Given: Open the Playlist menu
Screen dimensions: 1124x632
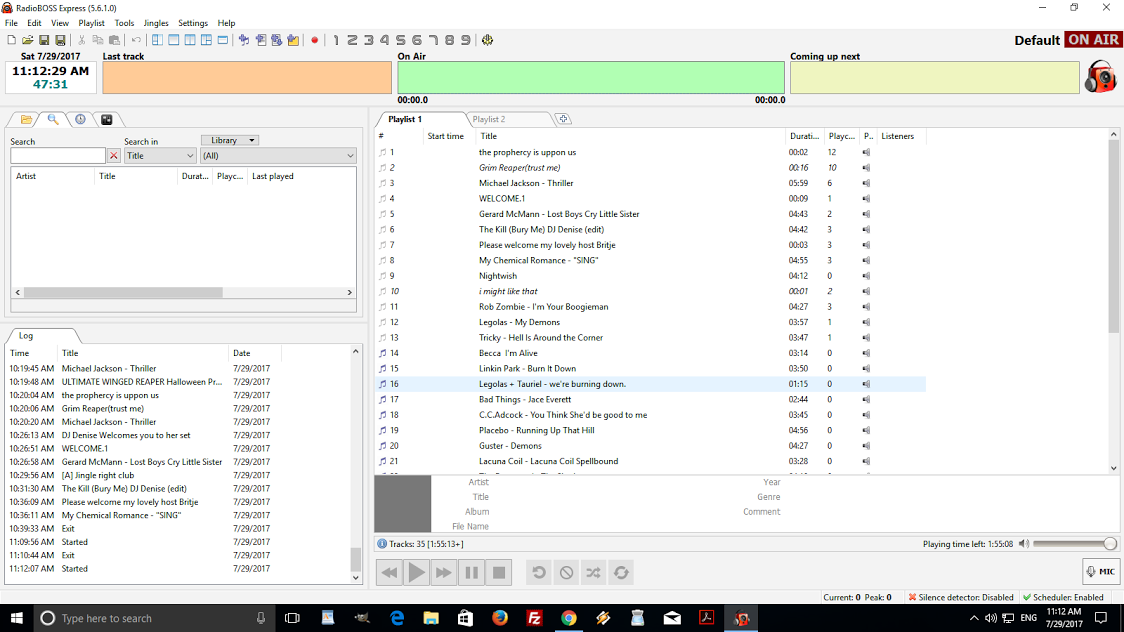Looking at the screenshot, I should [x=91, y=23].
